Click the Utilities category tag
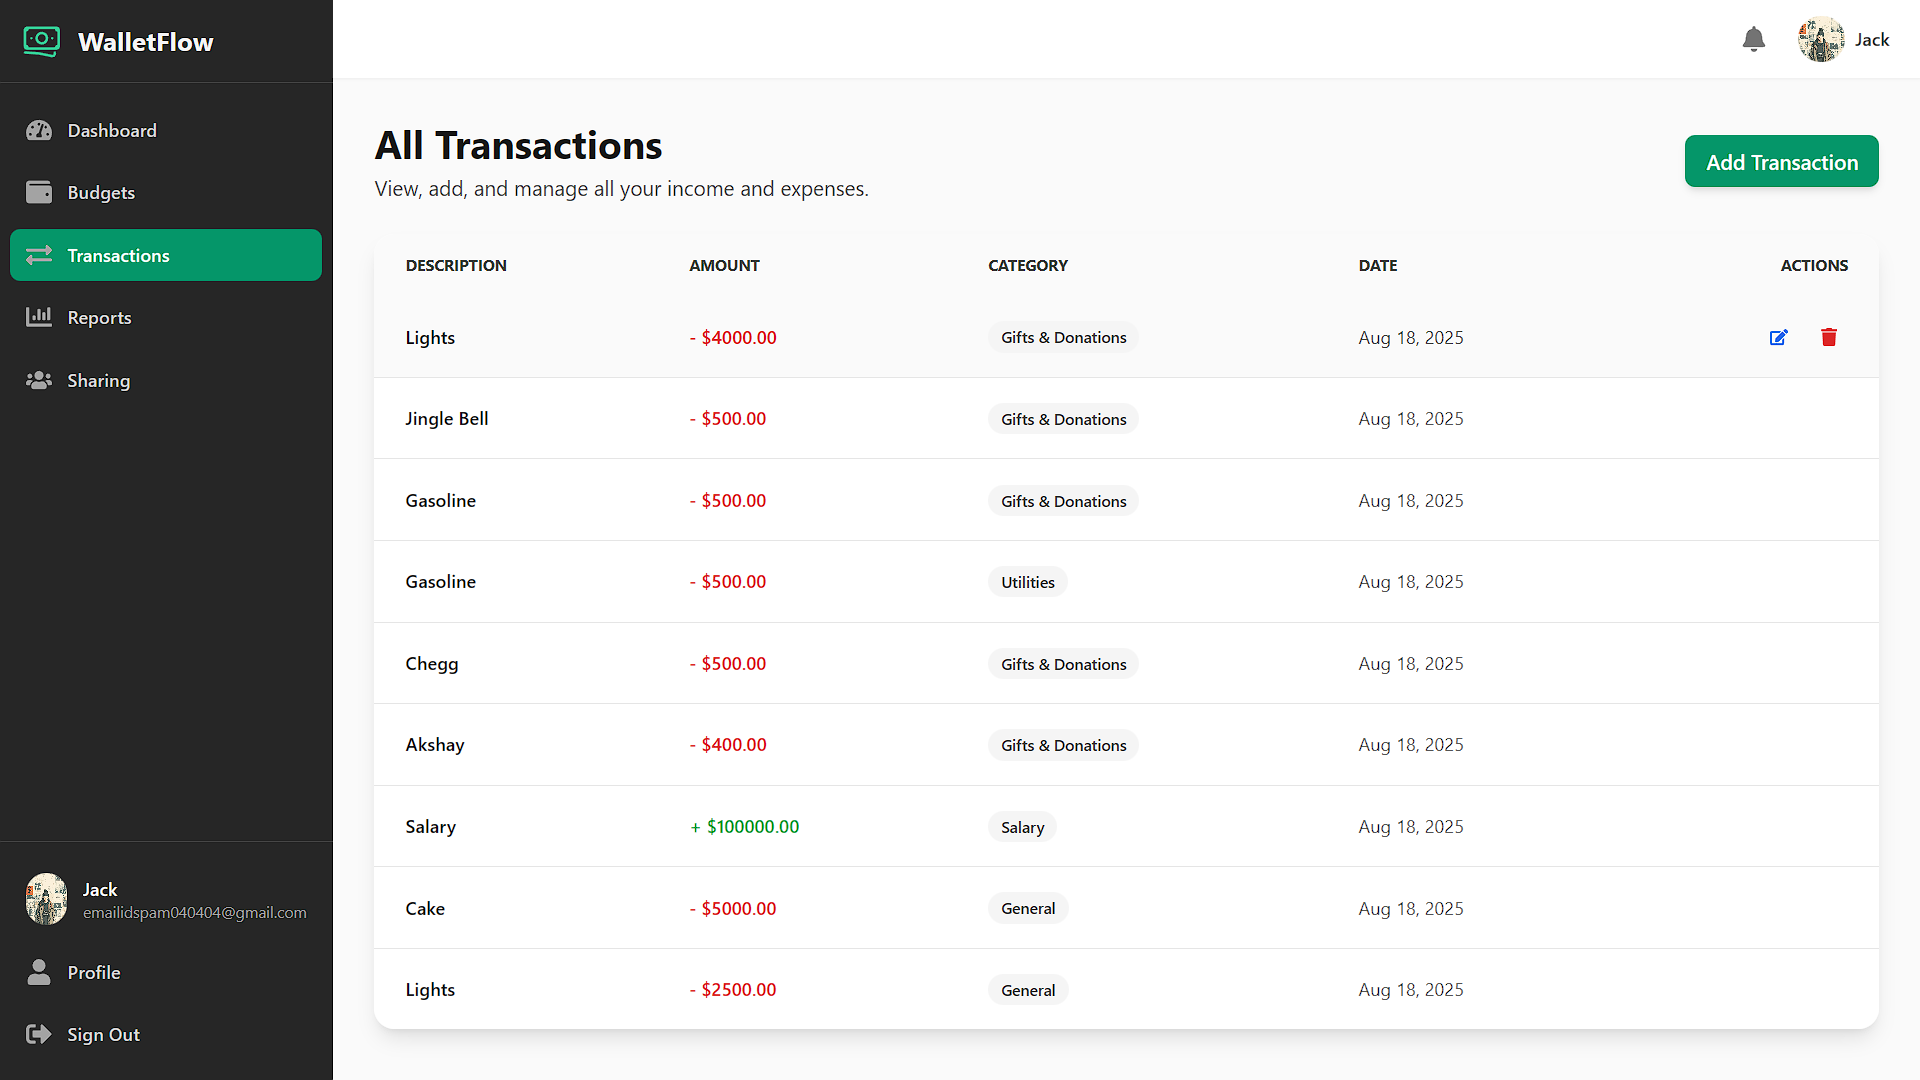1920x1080 pixels. (x=1027, y=582)
